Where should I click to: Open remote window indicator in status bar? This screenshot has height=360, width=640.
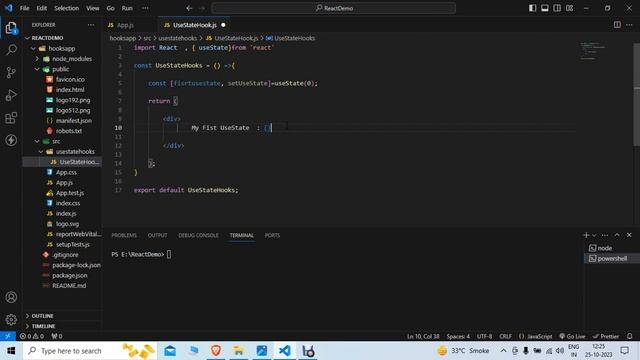coord(8,336)
